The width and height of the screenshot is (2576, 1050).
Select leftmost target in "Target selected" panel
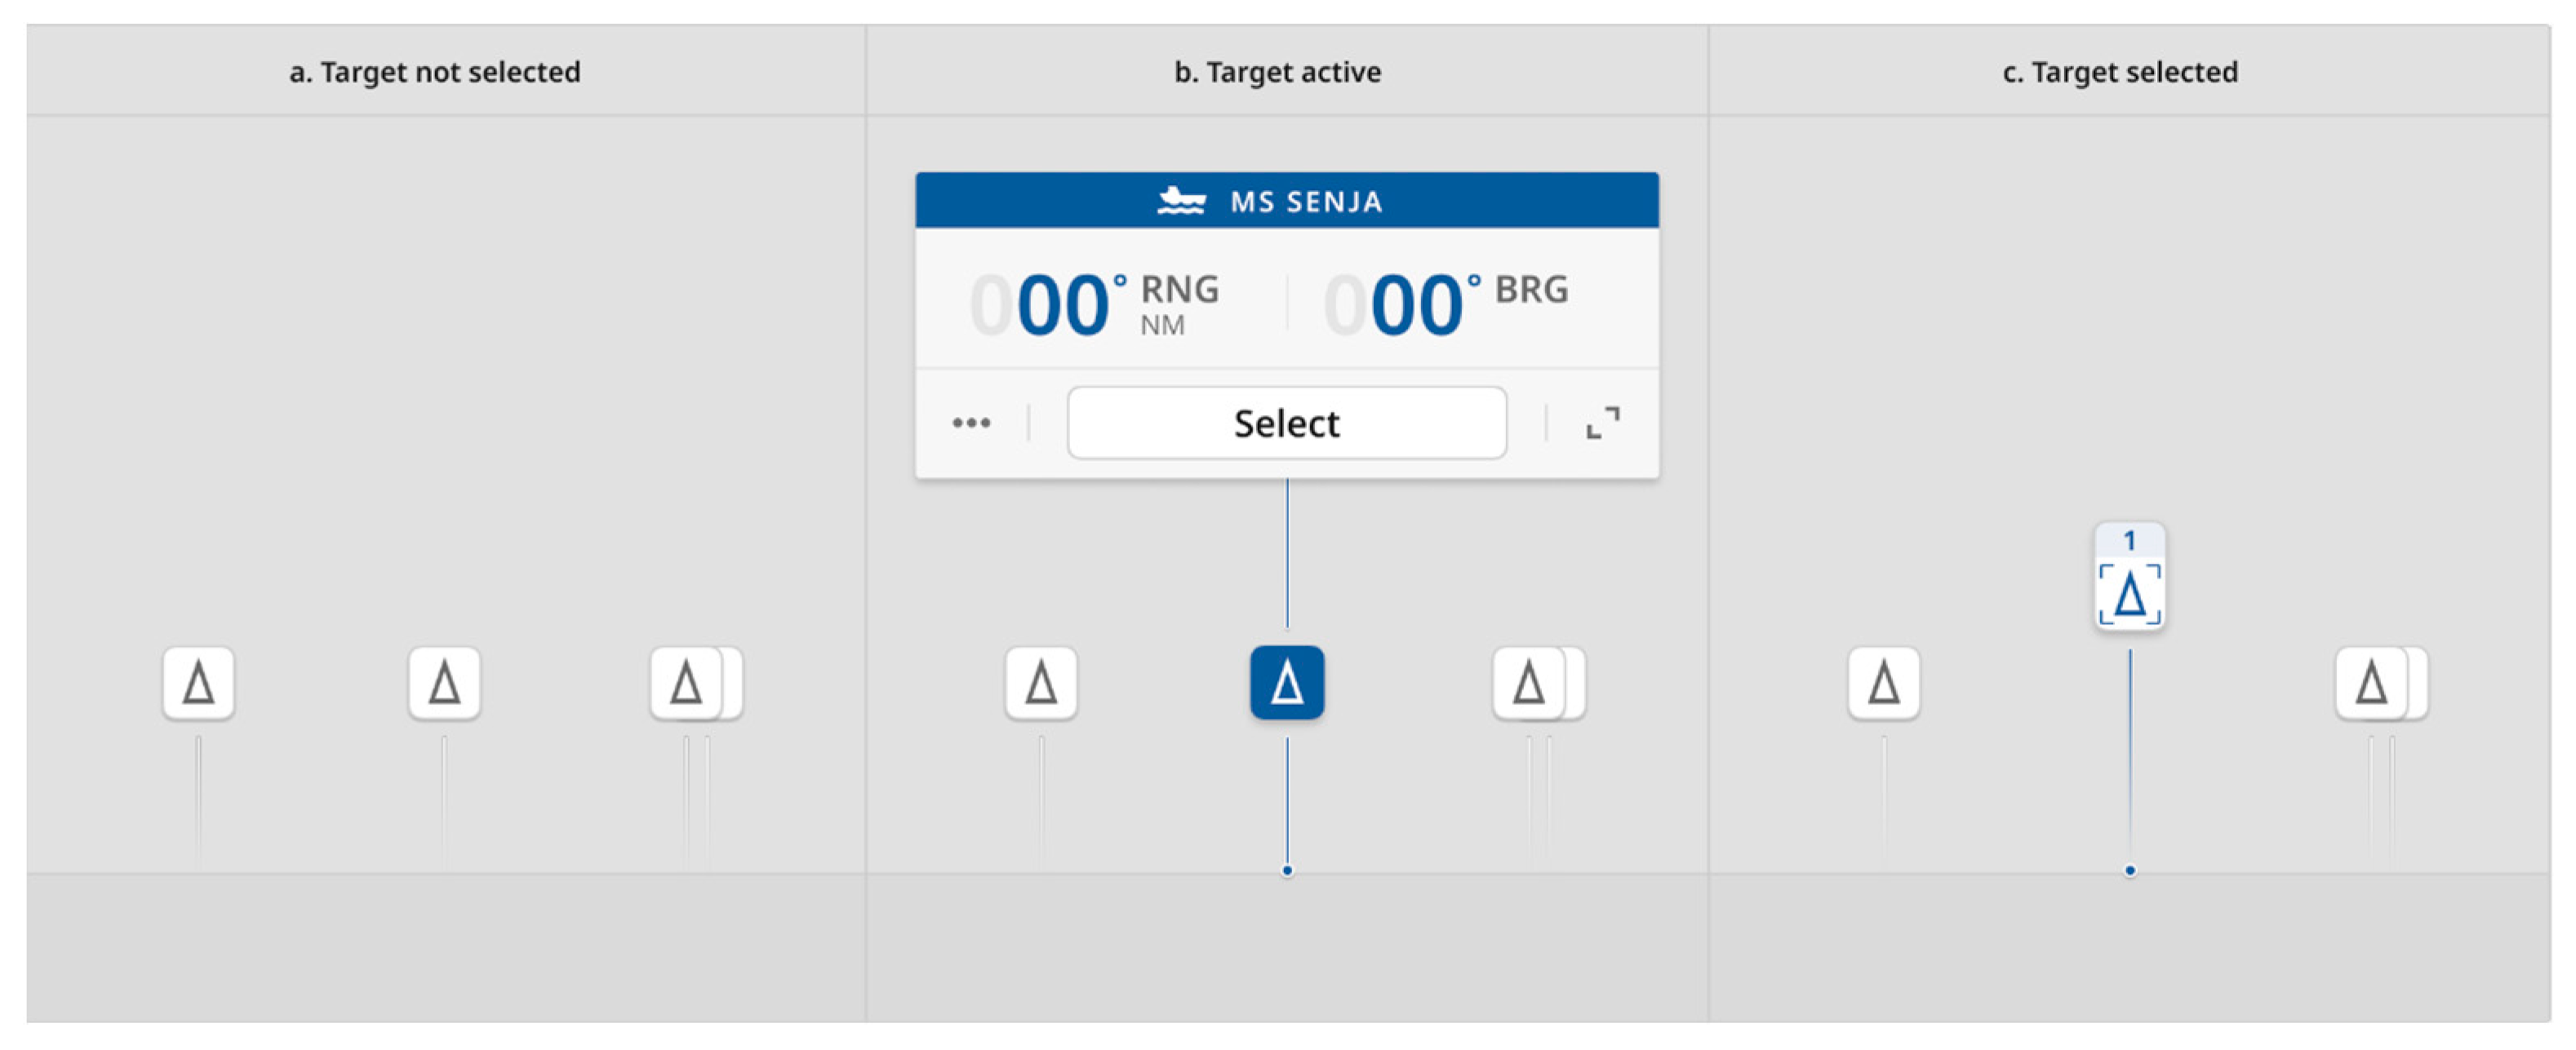pyautogui.click(x=1884, y=684)
